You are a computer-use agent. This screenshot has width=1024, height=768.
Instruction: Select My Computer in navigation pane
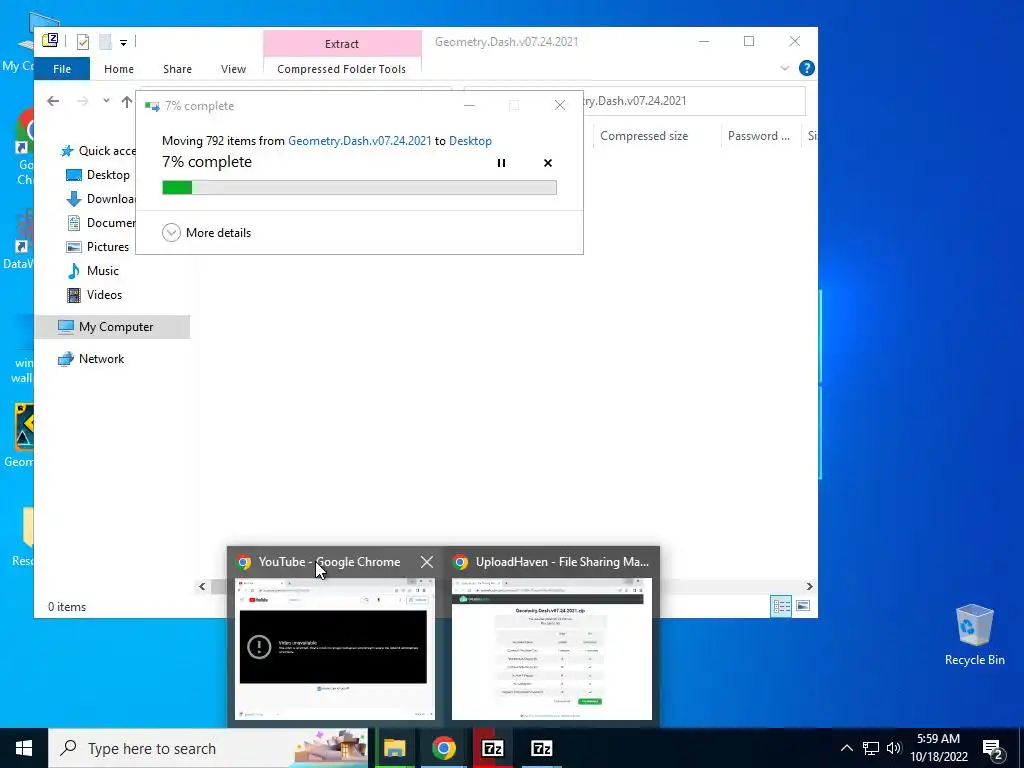coord(112,327)
